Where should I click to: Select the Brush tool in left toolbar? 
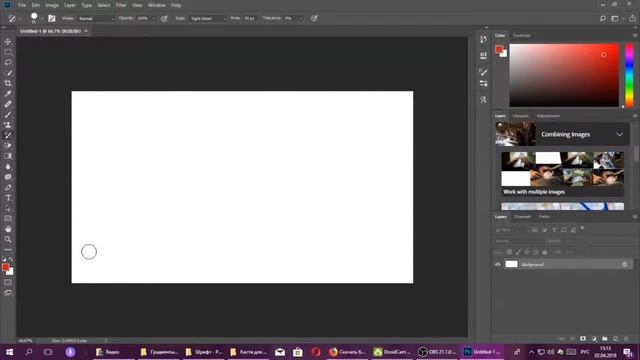(x=8, y=115)
